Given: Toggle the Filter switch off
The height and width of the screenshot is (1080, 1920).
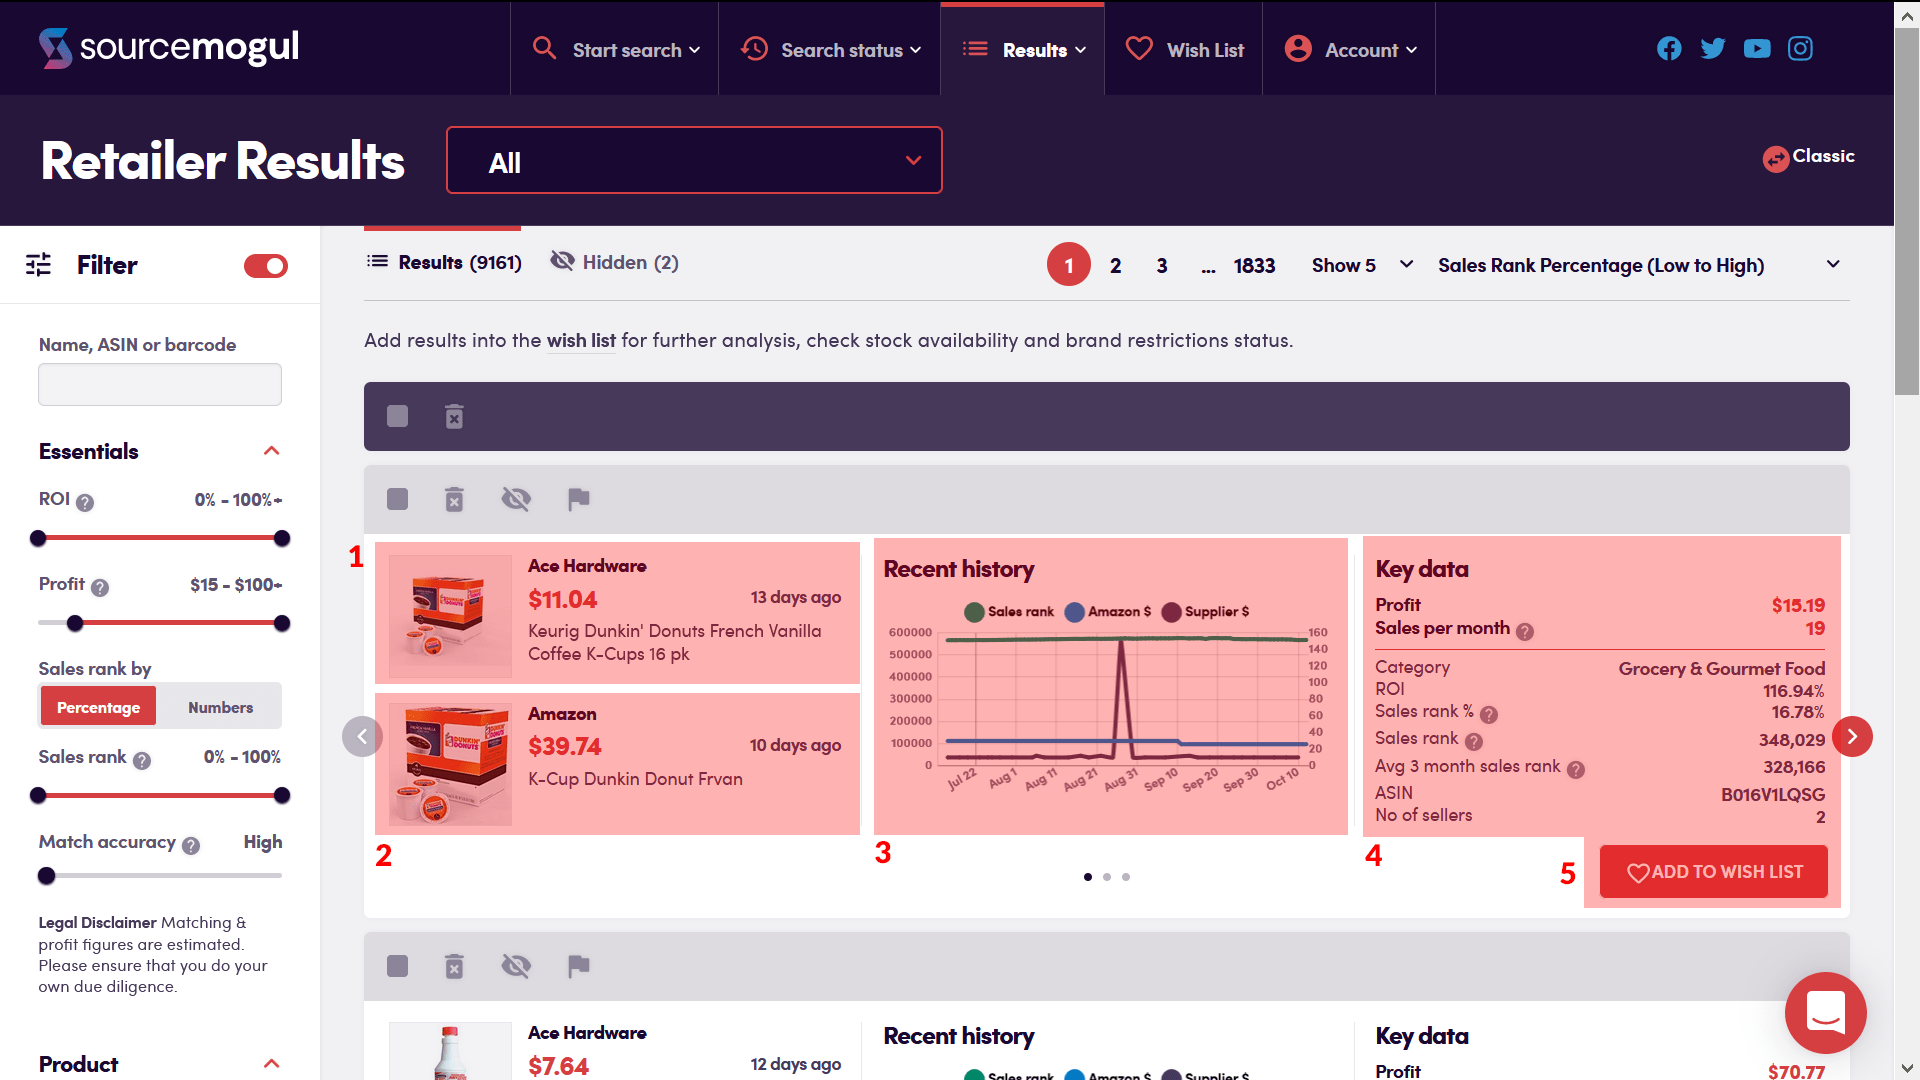Looking at the screenshot, I should 266,266.
